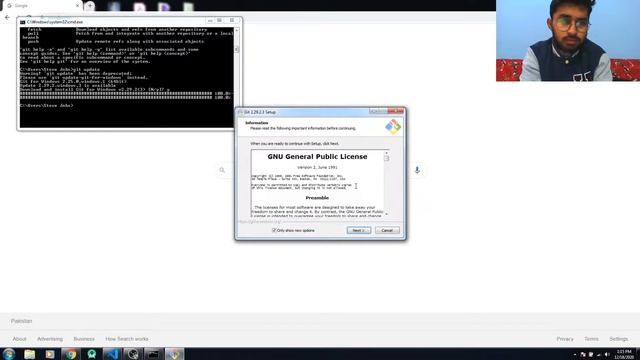Open File Explorer from the taskbar
The width and height of the screenshot is (640, 360).
coord(29,354)
